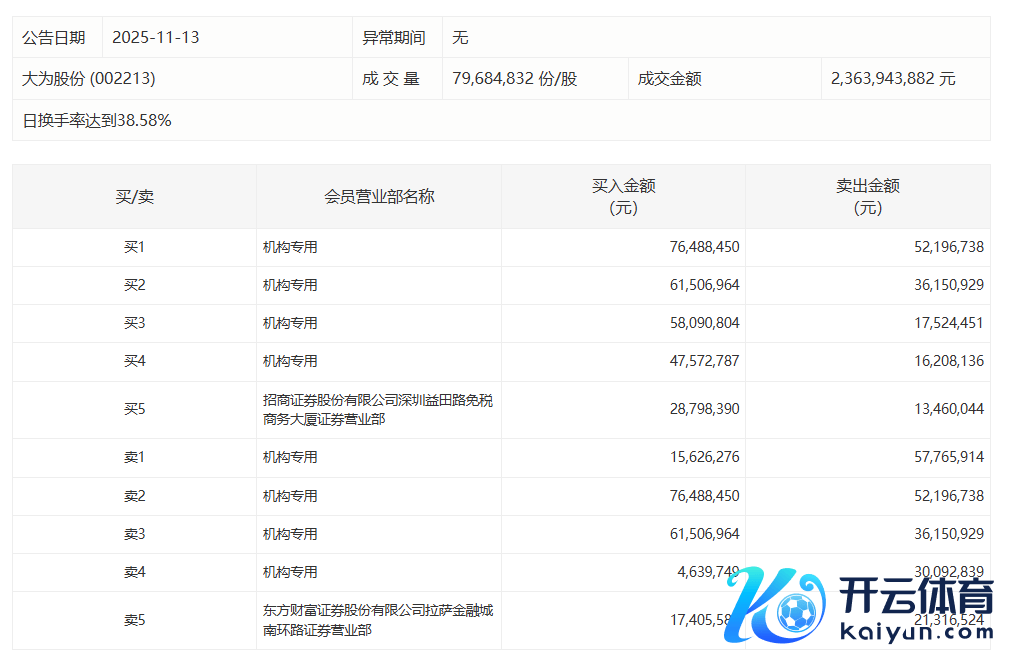This screenshot has width=1009, height=665.
Task: Open the 大为股份 (002213) stock name
Action: (89, 78)
